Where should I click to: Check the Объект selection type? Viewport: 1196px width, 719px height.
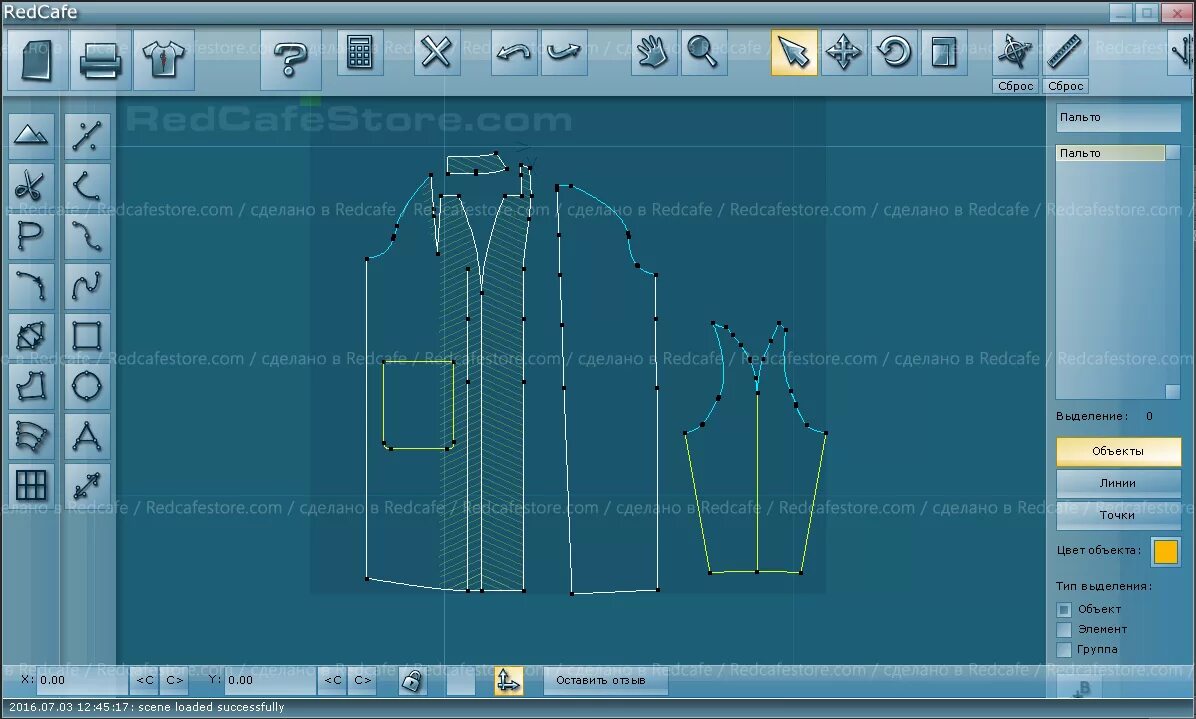pyautogui.click(x=1064, y=609)
